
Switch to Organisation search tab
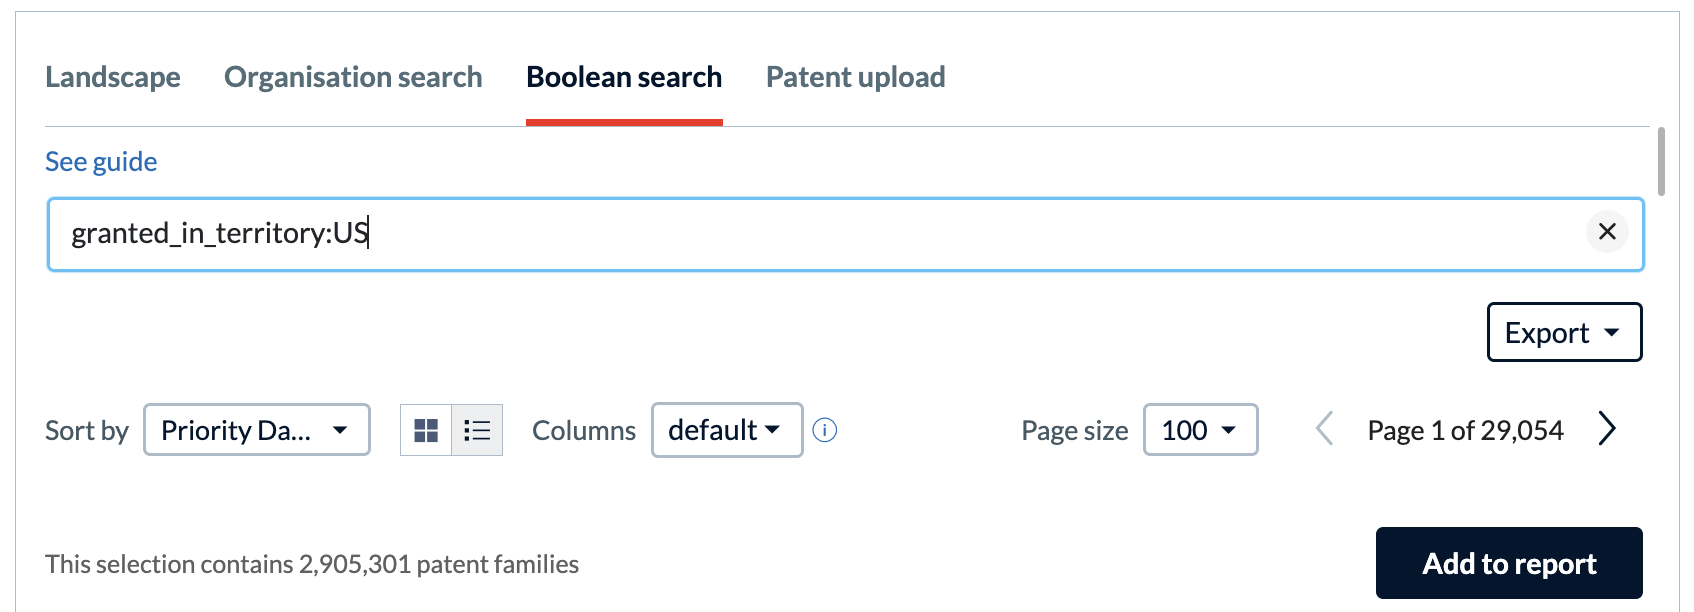tap(353, 77)
